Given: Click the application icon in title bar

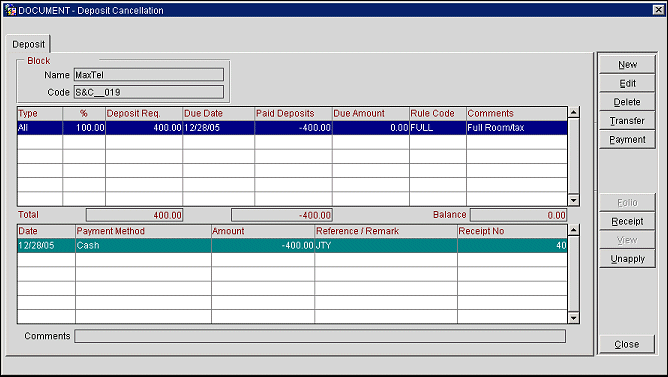Looking at the screenshot, I should click(x=10, y=10).
